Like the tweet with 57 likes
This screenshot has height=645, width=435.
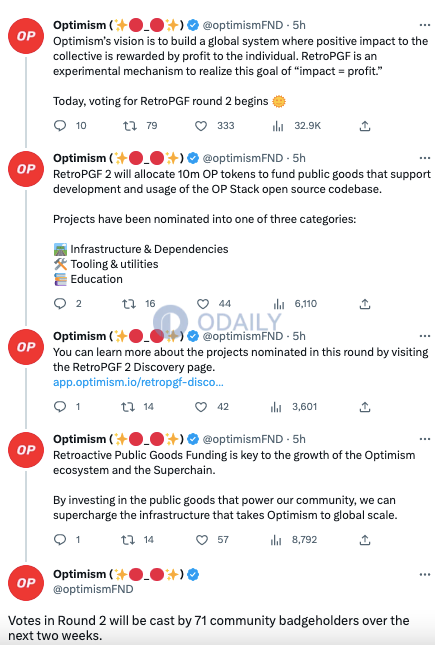pyautogui.click(x=202, y=540)
